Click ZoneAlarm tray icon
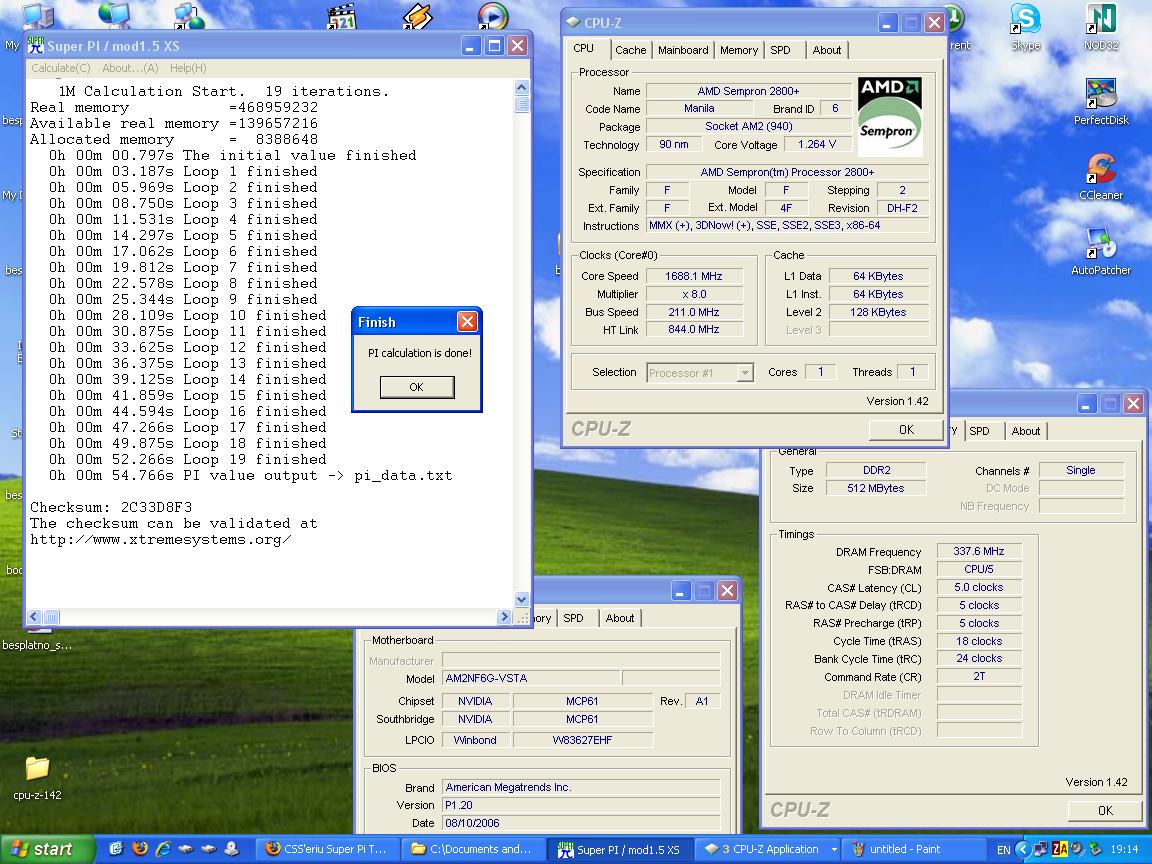 click(1059, 849)
